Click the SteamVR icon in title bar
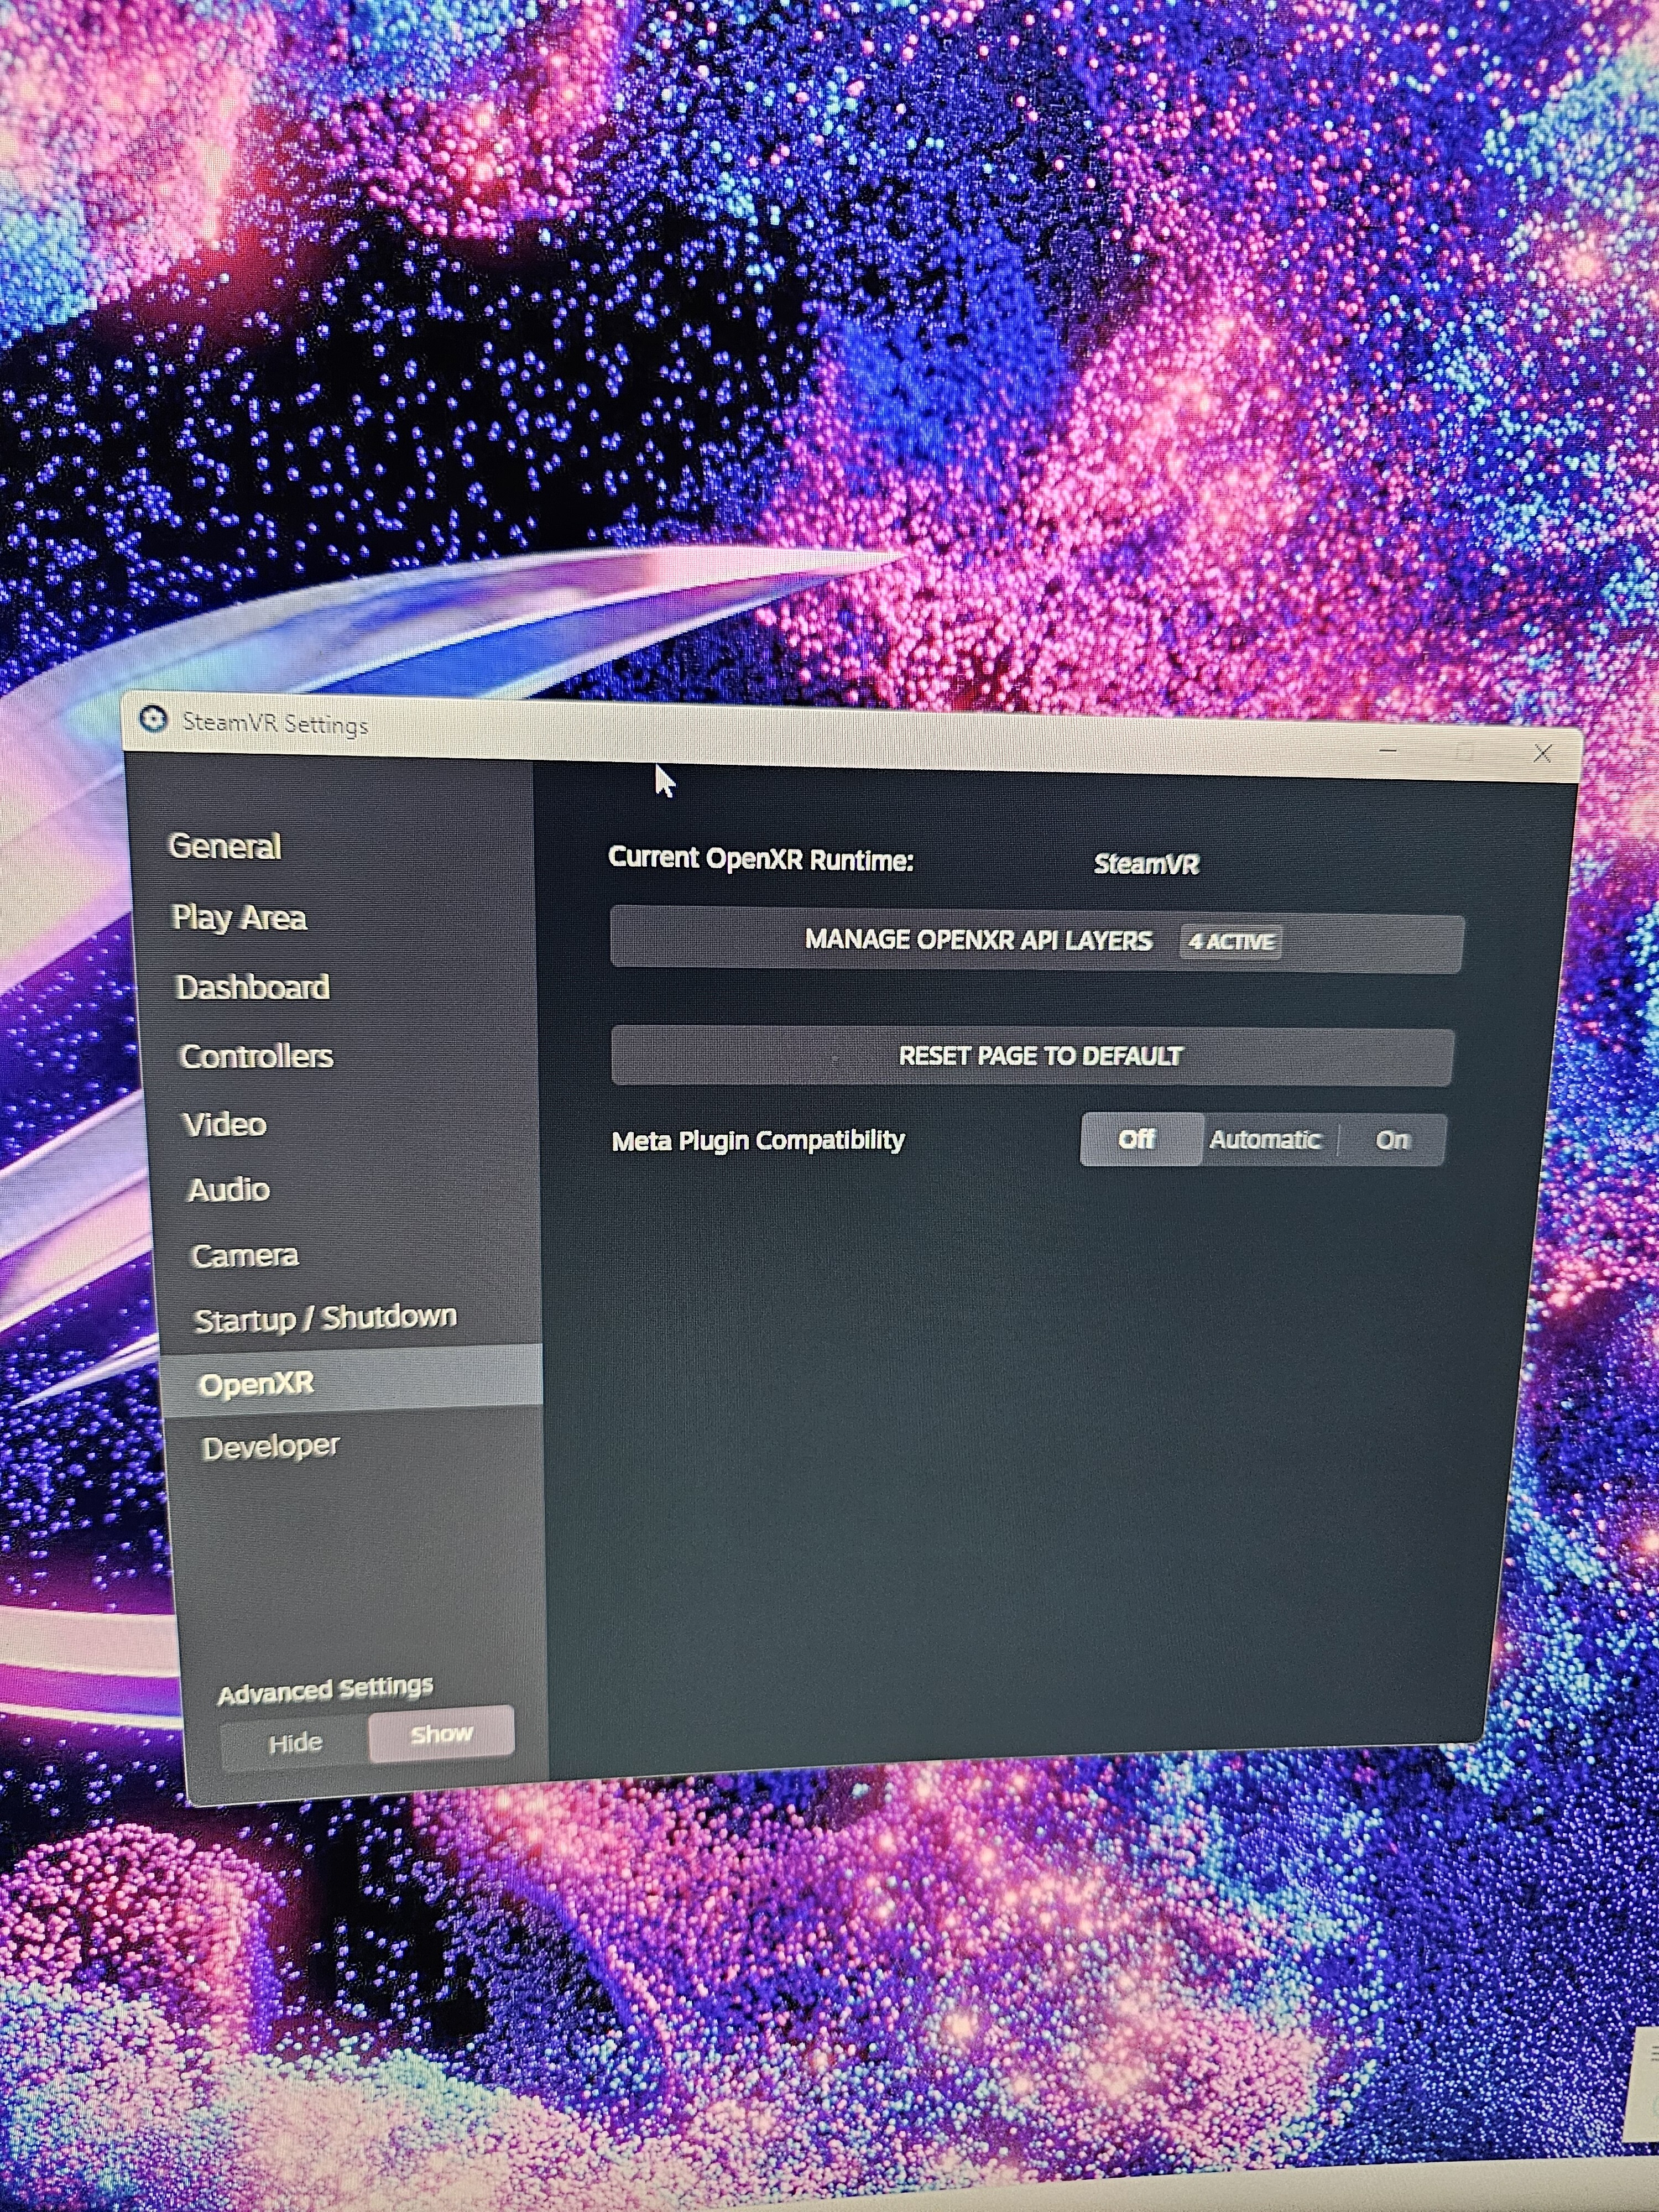This screenshot has height=2212, width=1659. (153, 719)
